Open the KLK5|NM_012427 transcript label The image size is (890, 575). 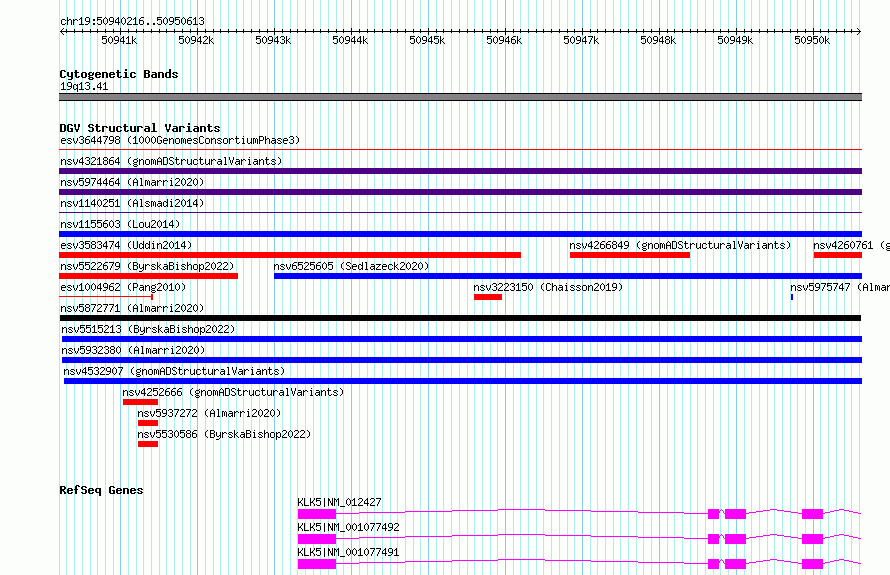[x=339, y=502]
